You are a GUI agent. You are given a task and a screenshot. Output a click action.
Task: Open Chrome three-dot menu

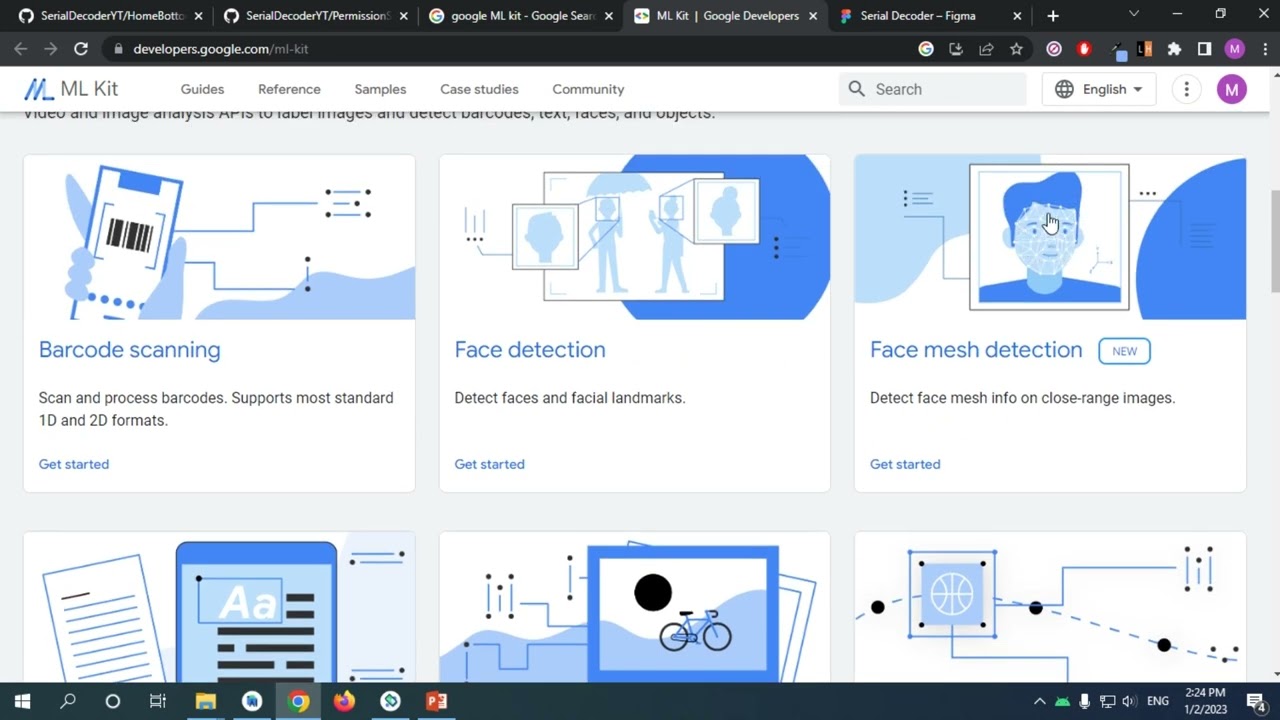pyautogui.click(x=1263, y=49)
